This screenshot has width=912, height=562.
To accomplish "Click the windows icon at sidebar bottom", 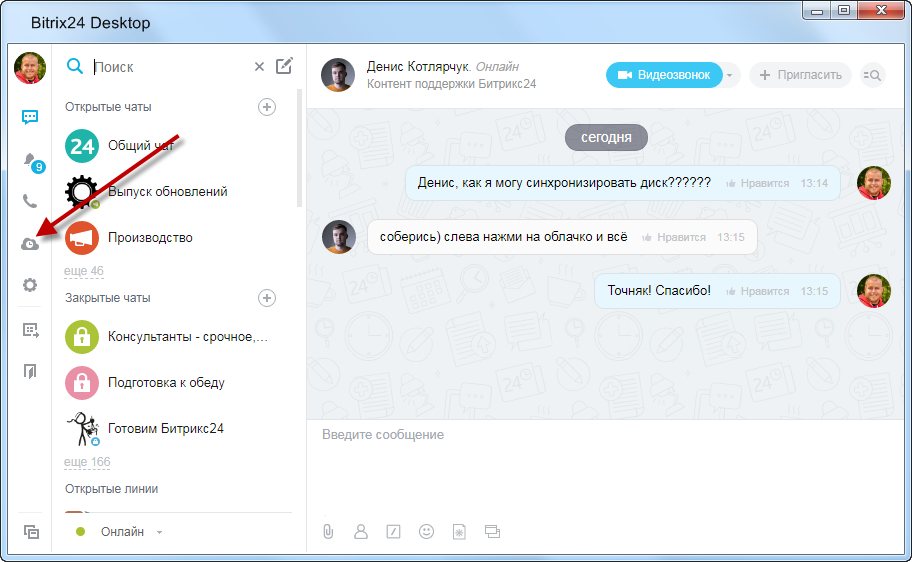I will 31,531.
